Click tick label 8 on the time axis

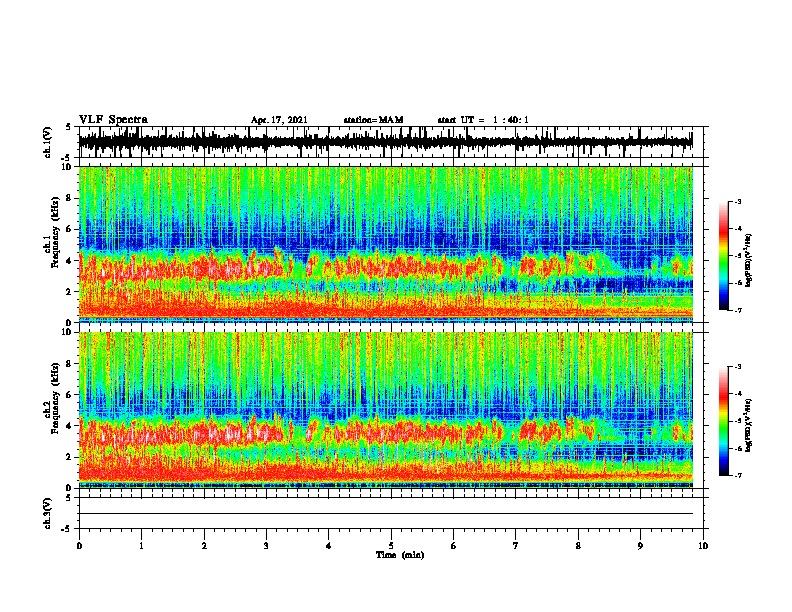pos(578,546)
